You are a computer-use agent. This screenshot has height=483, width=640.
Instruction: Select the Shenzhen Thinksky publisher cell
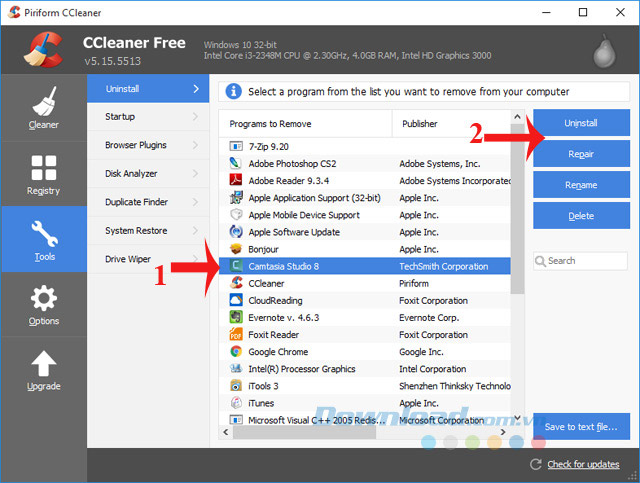pyautogui.click(x=455, y=386)
